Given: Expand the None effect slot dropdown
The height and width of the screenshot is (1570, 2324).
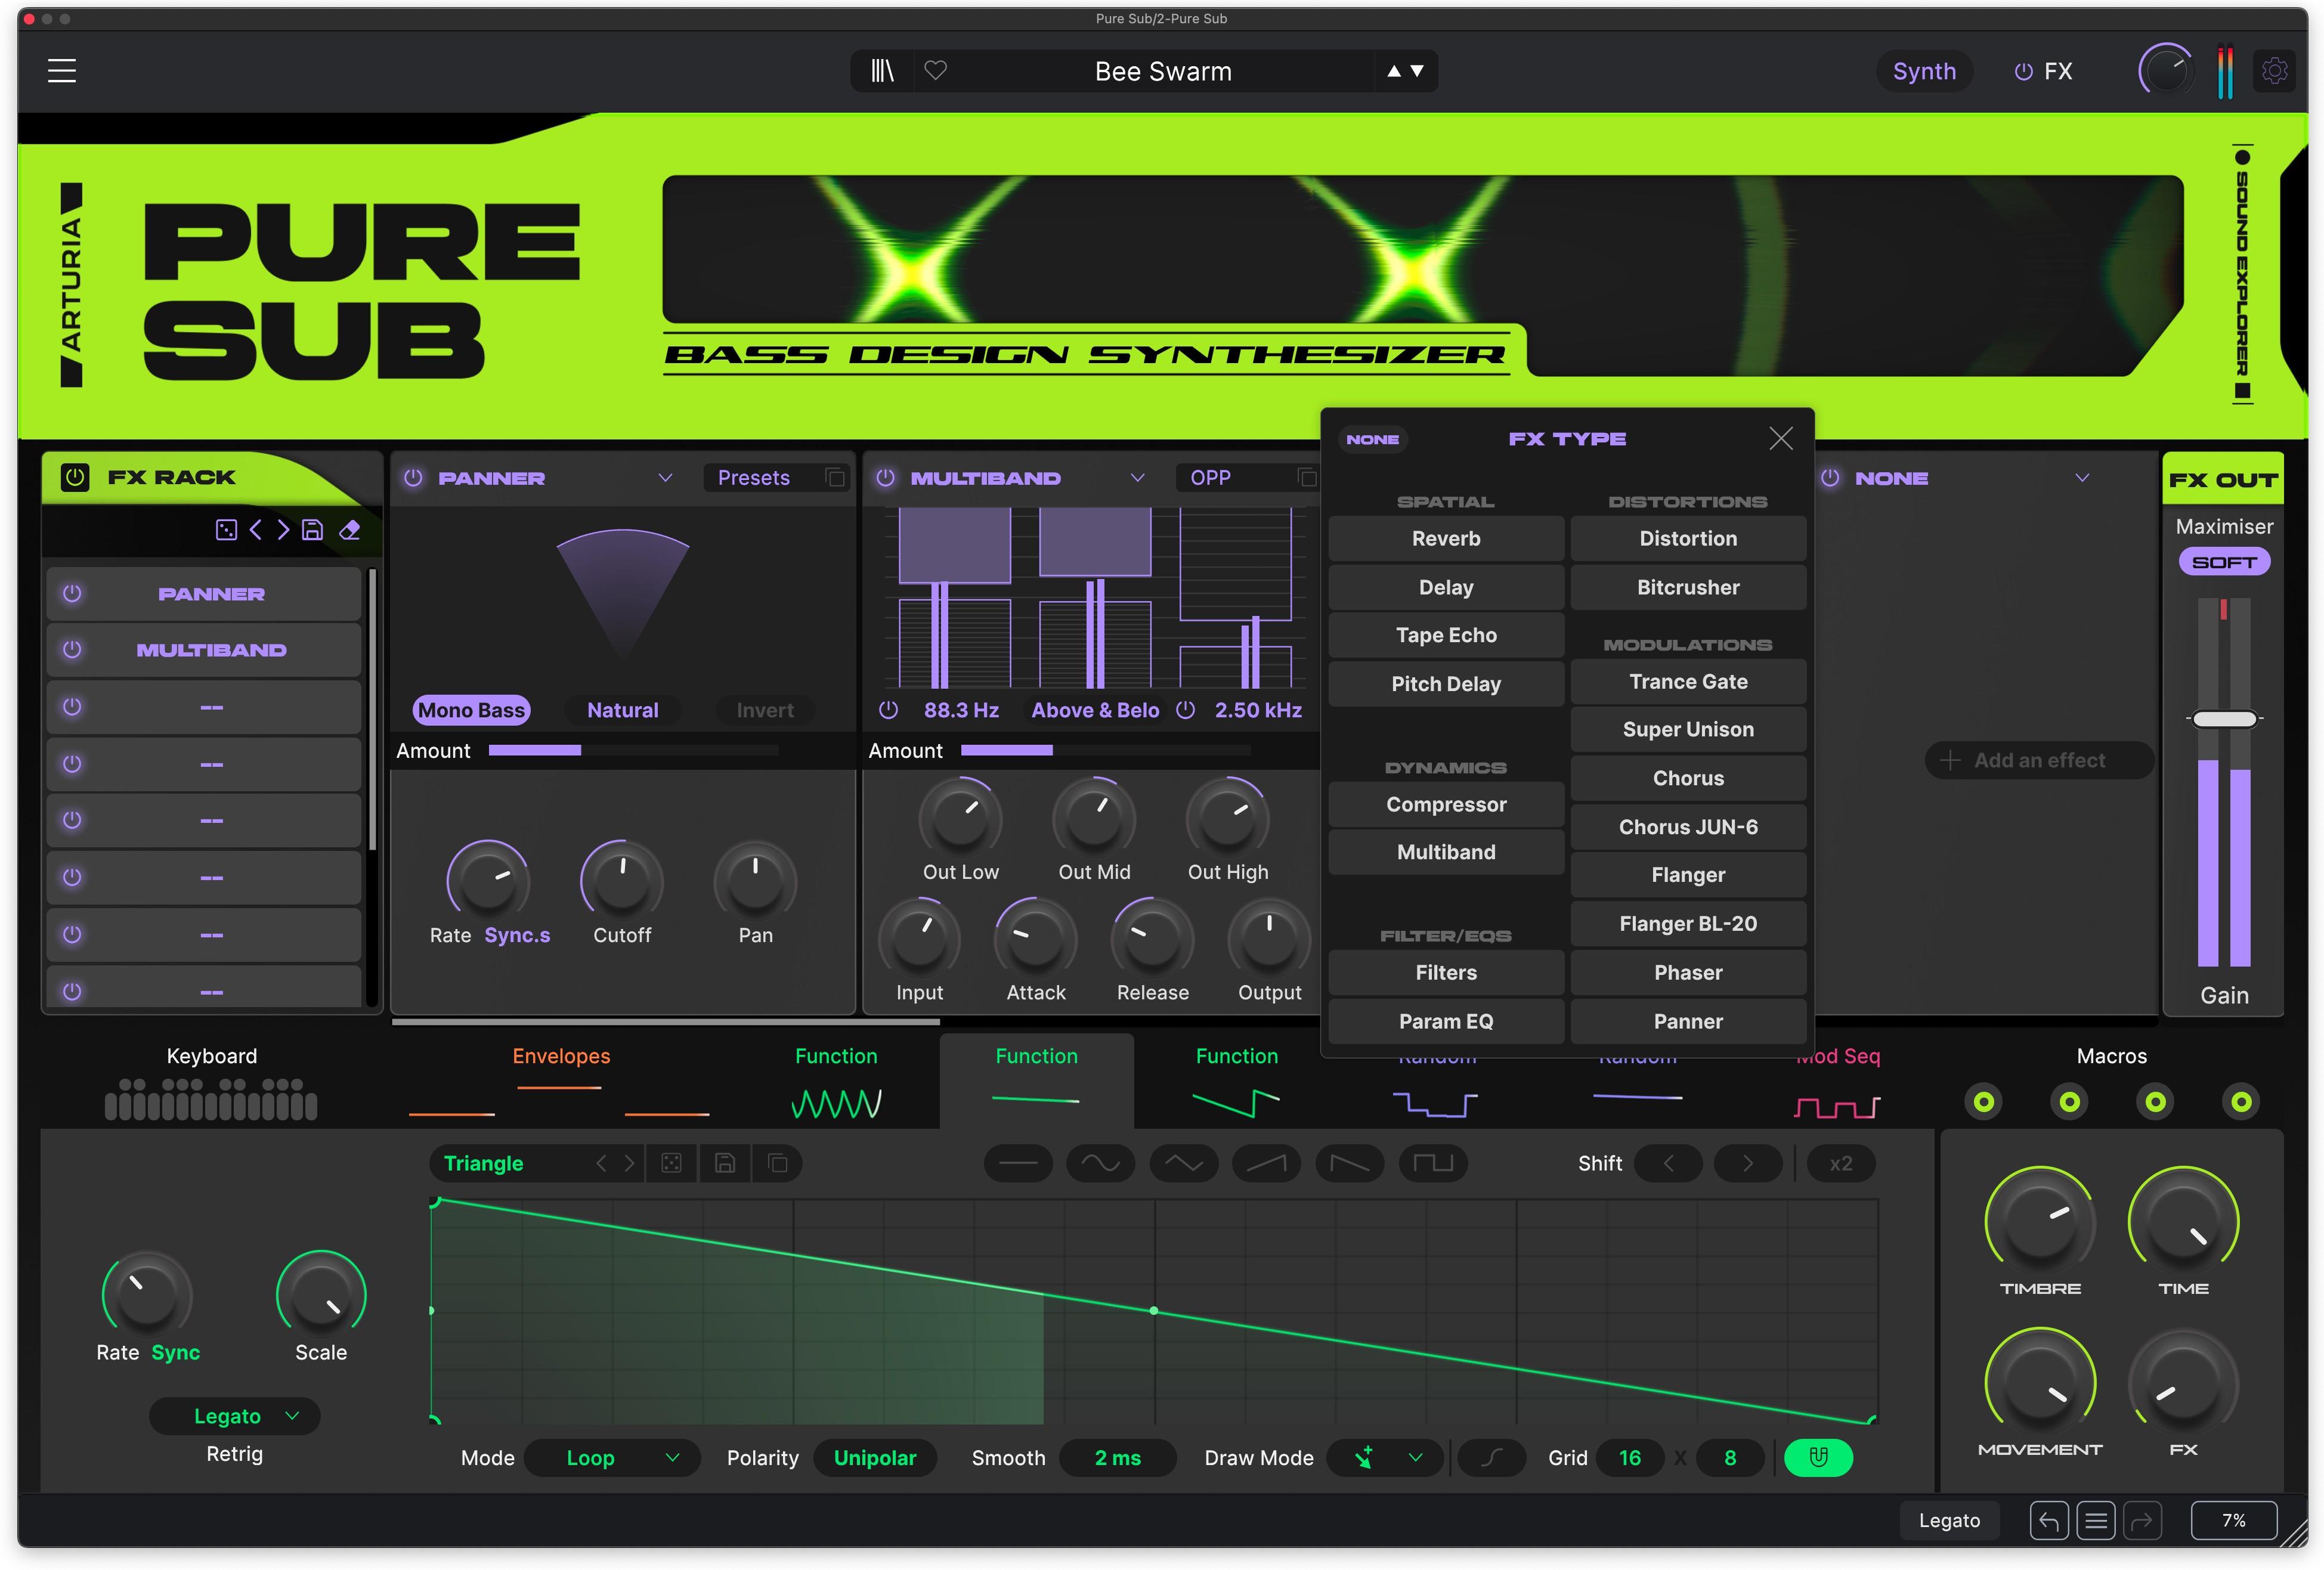Looking at the screenshot, I should (x=2082, y=478).
